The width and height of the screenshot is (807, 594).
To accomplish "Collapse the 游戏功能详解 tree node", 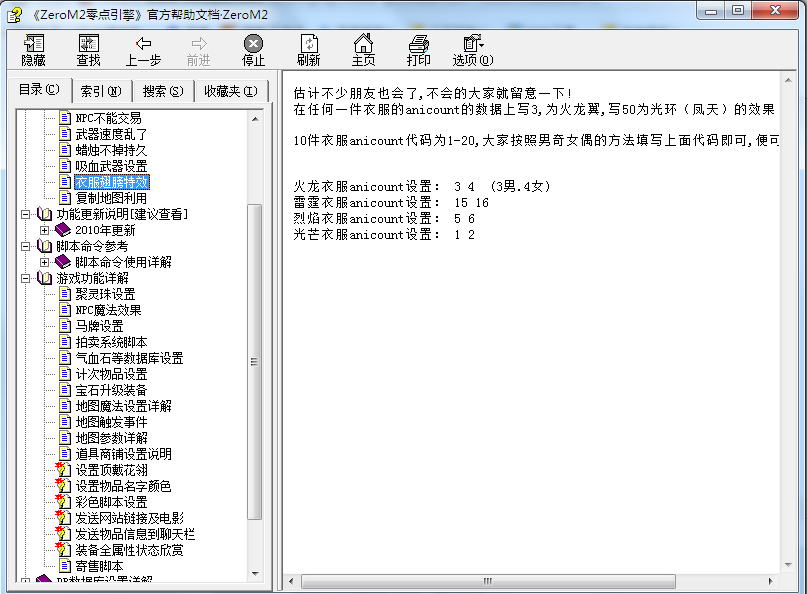I will 26,278.
